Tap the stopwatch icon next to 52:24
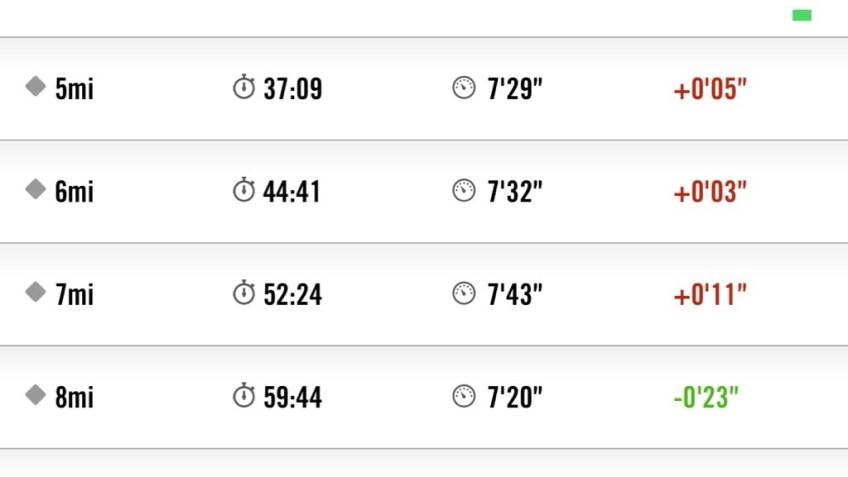848x477 pixels. (244, 293)
